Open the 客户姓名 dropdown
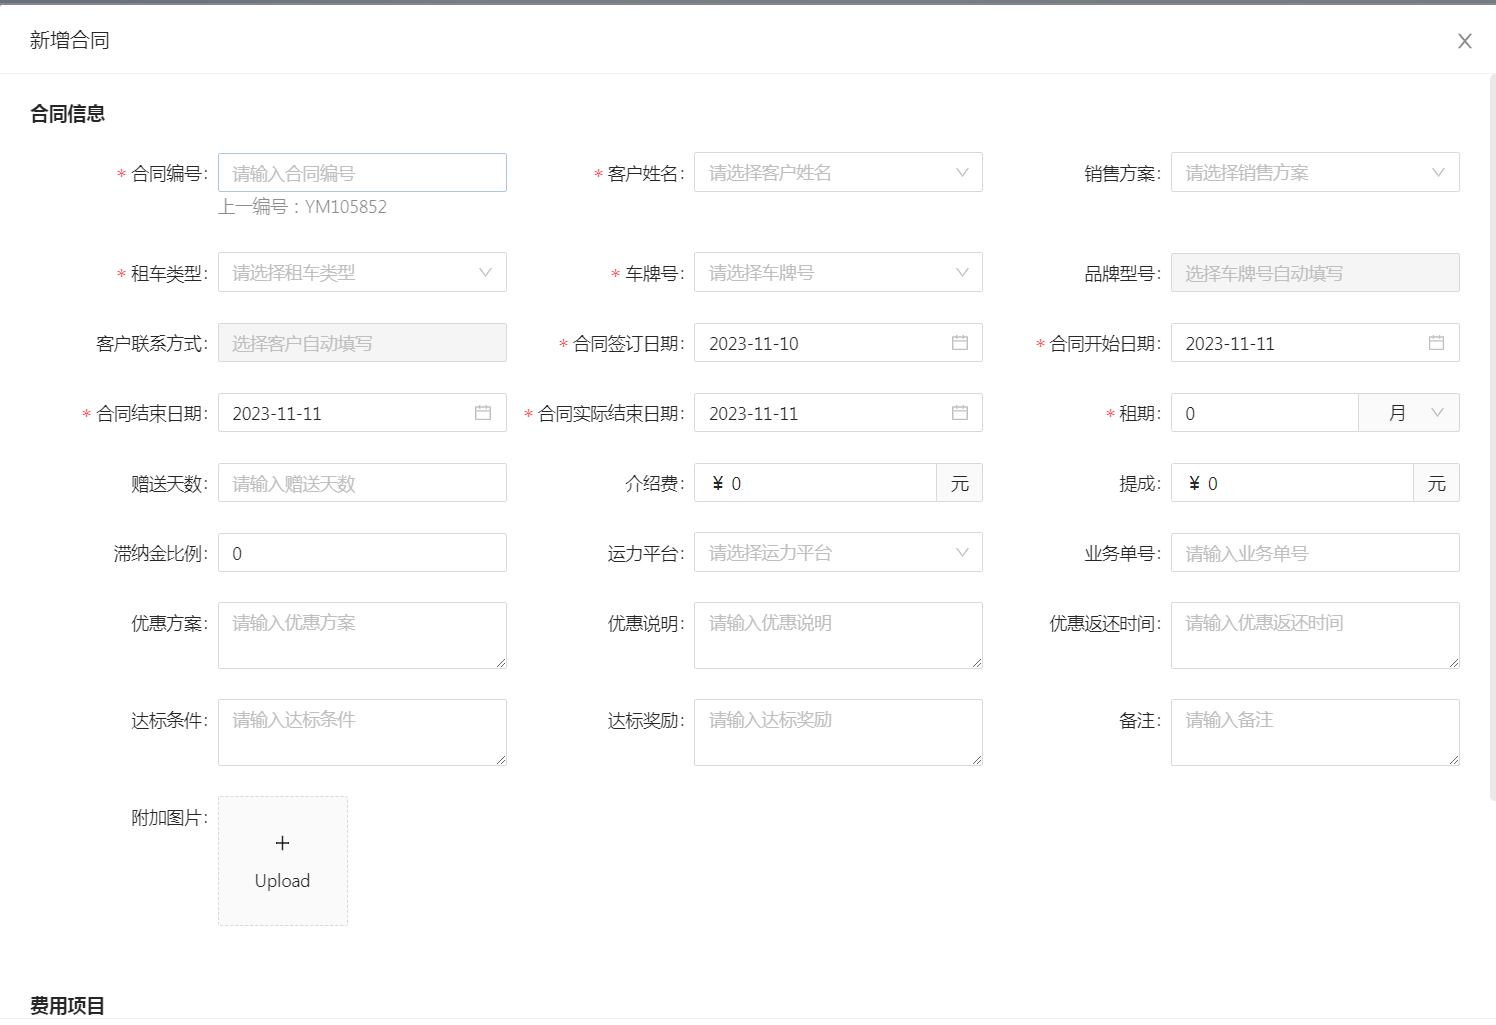 [838, 173]
